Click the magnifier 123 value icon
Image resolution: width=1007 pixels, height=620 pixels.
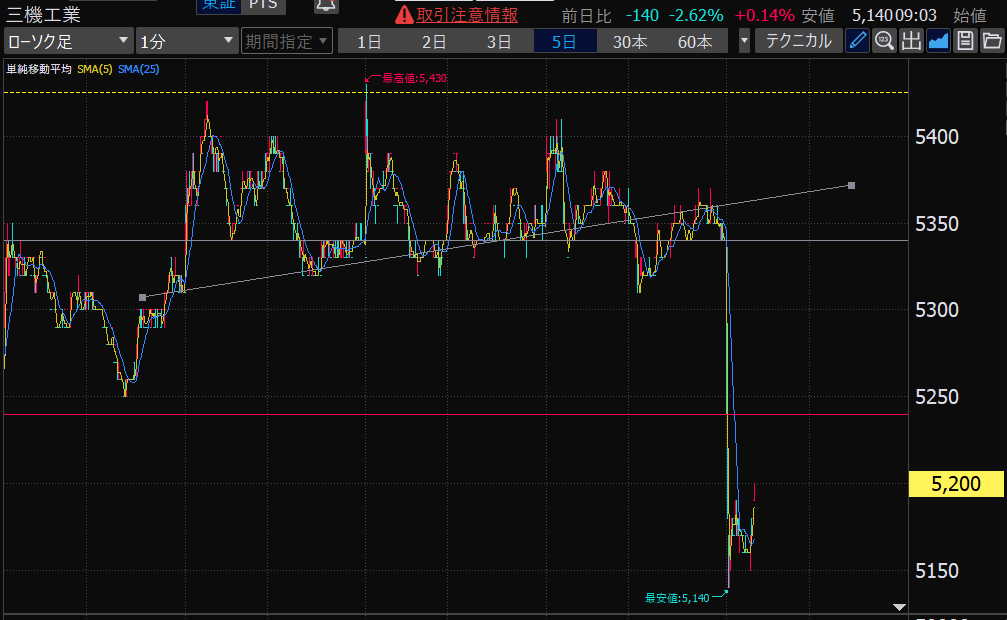click(x=884, y=41)
